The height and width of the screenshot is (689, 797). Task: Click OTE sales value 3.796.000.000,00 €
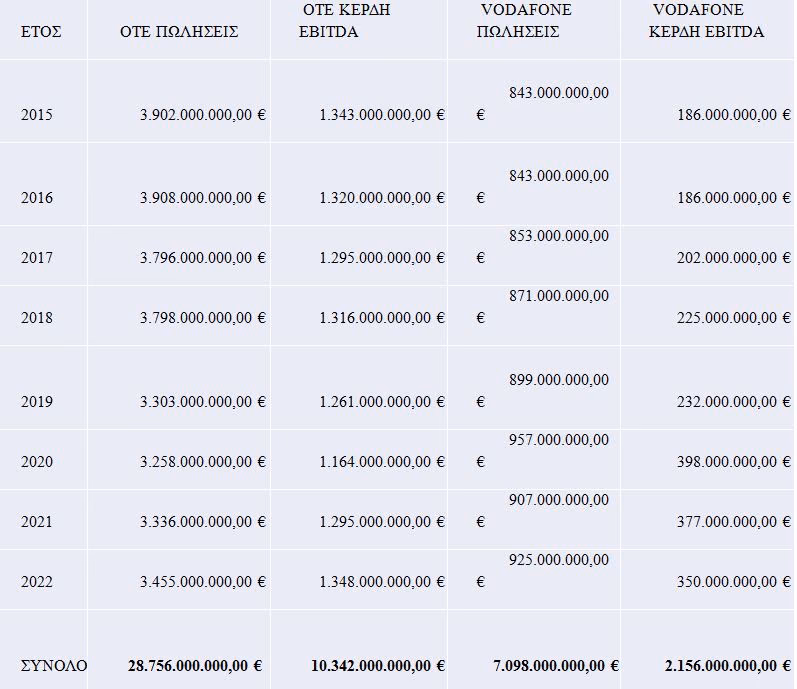pyautogui.click(x=203, y=258)
